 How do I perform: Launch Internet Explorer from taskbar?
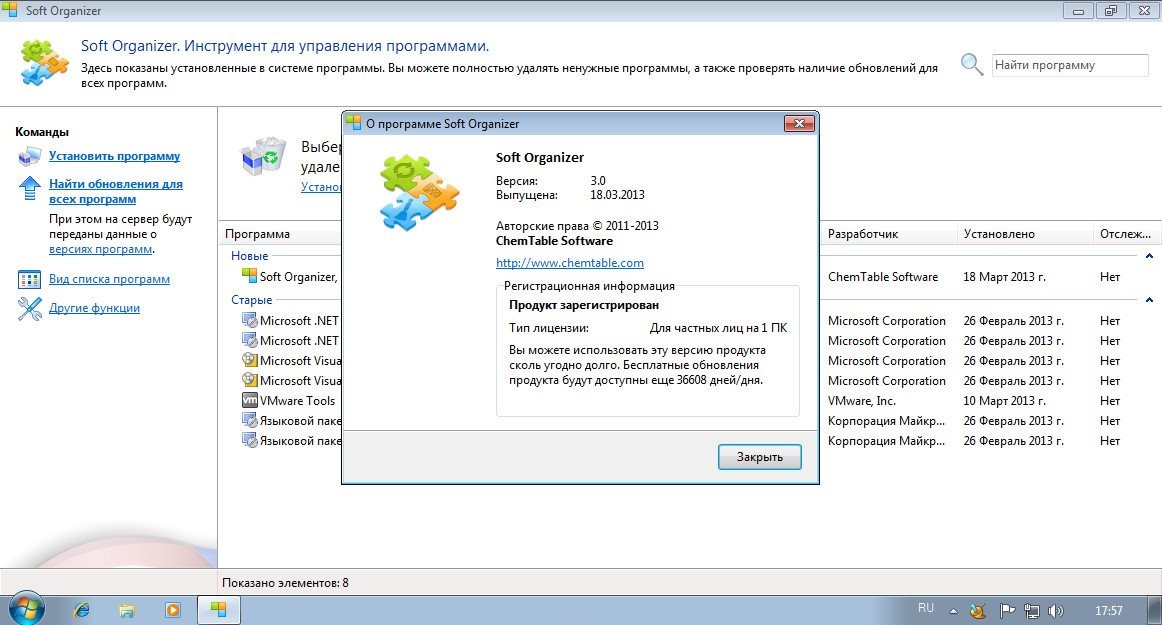(x=82, y=610)
